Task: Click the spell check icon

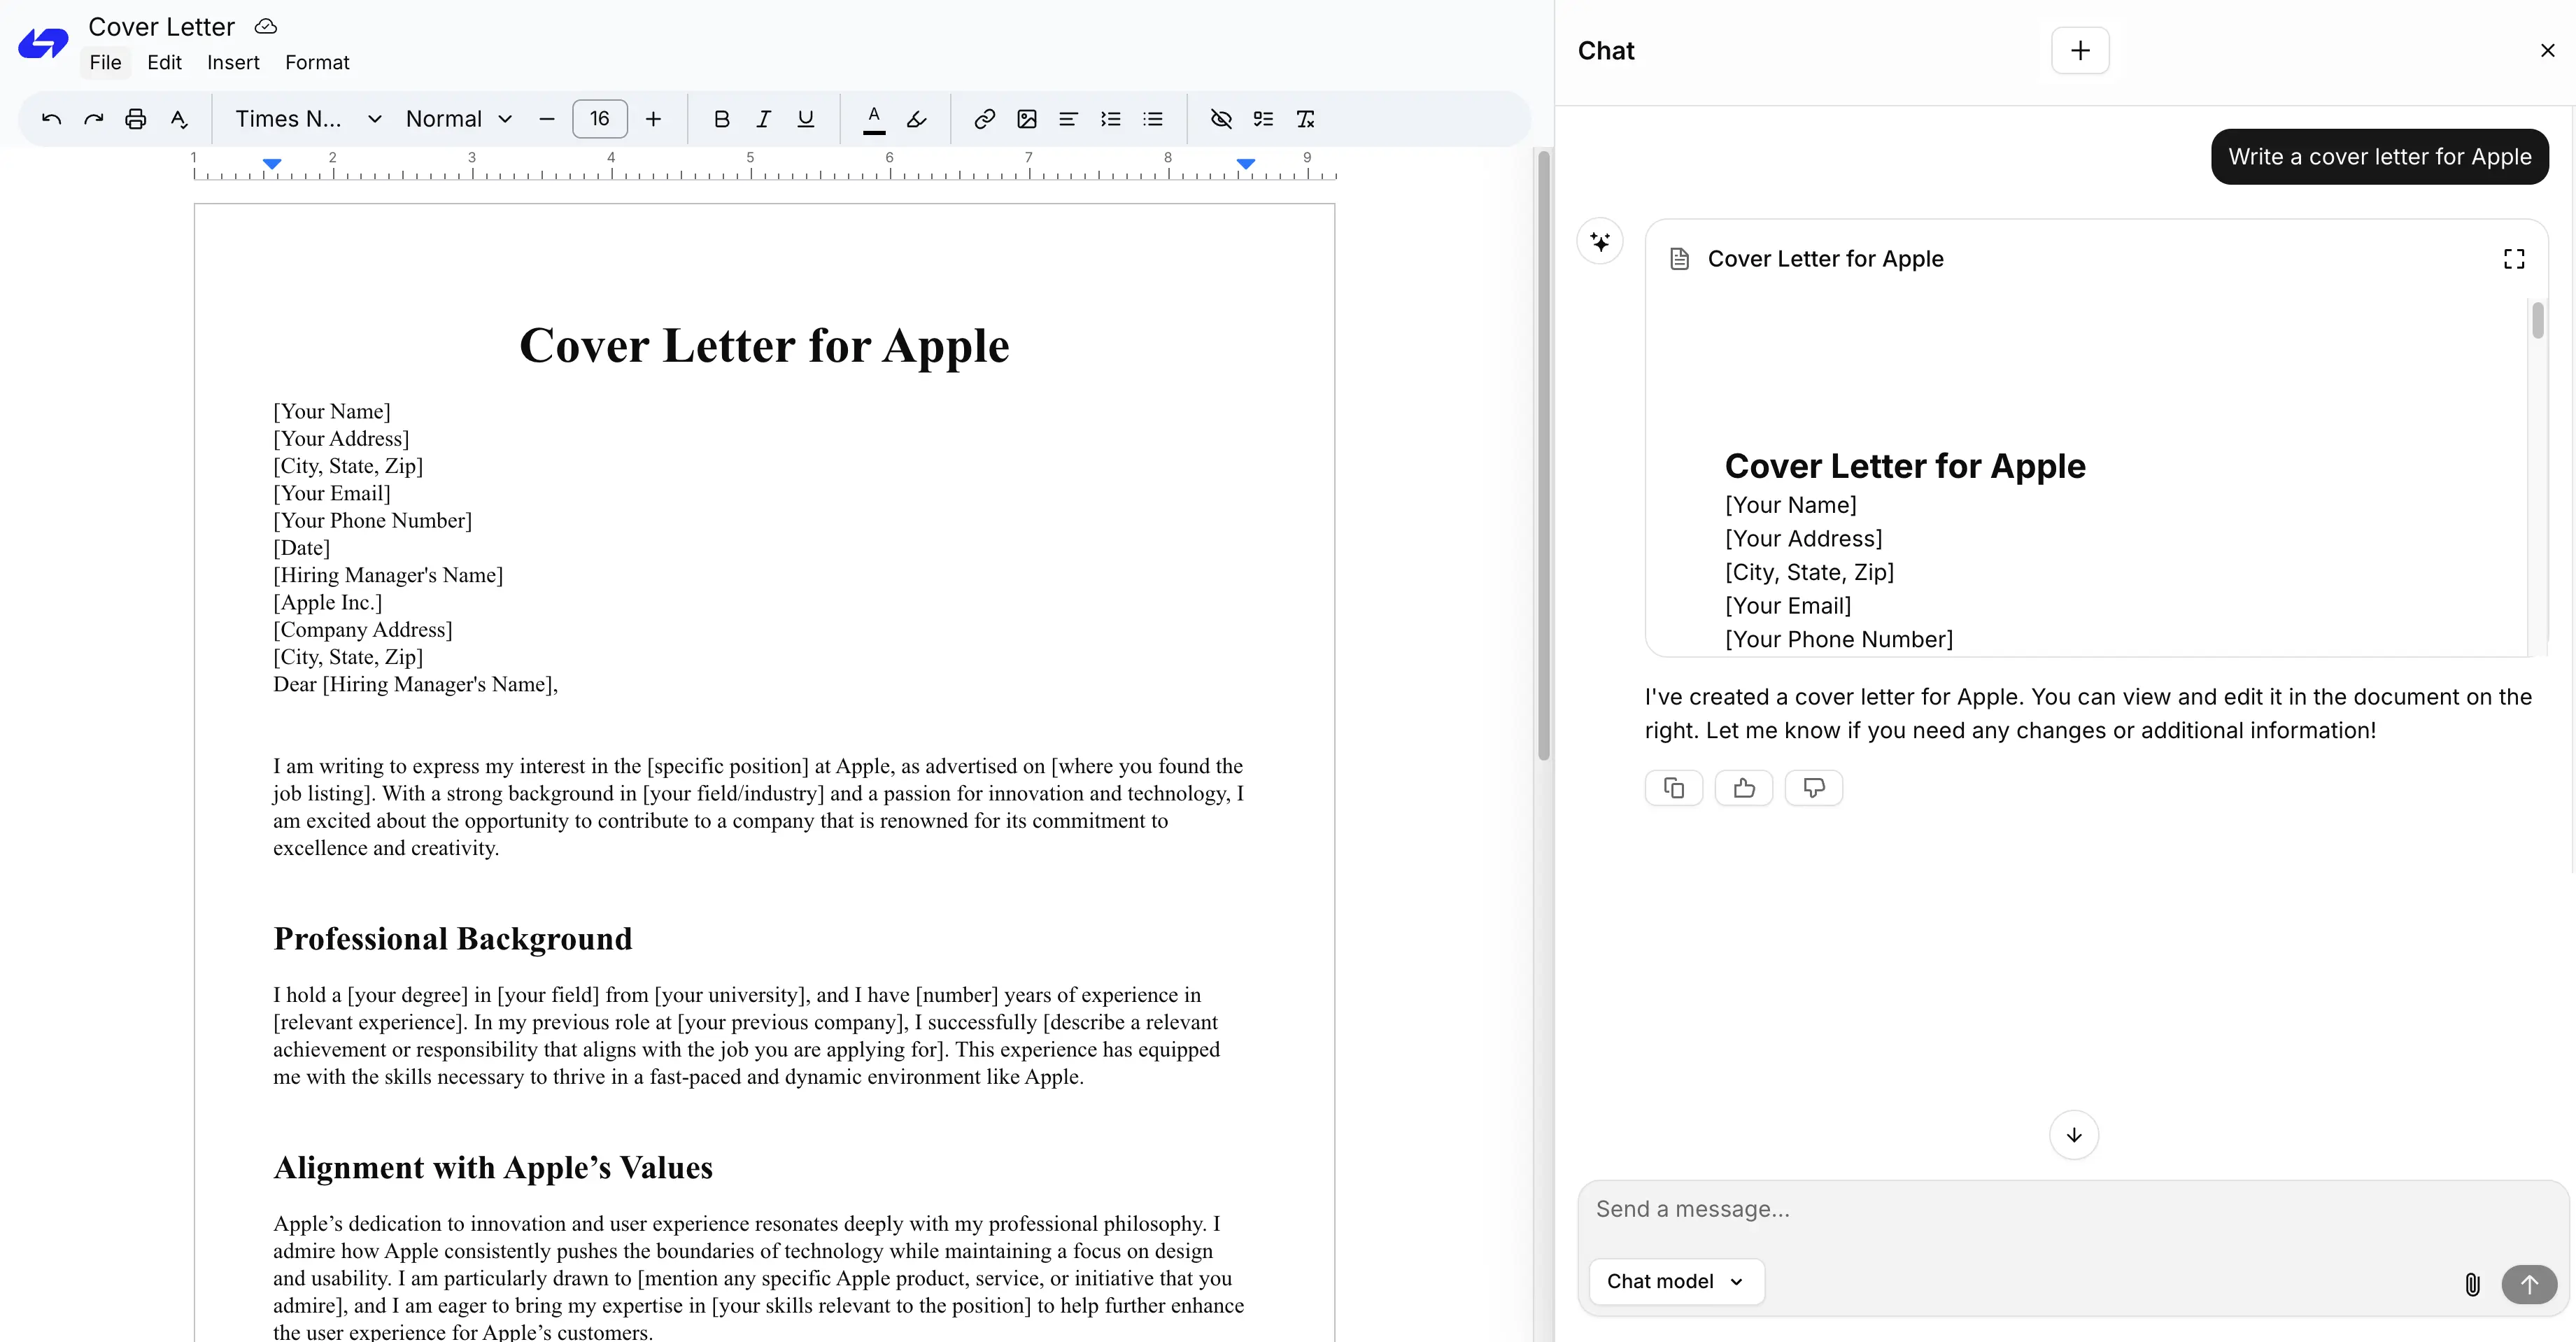Action: pos(179,119)
